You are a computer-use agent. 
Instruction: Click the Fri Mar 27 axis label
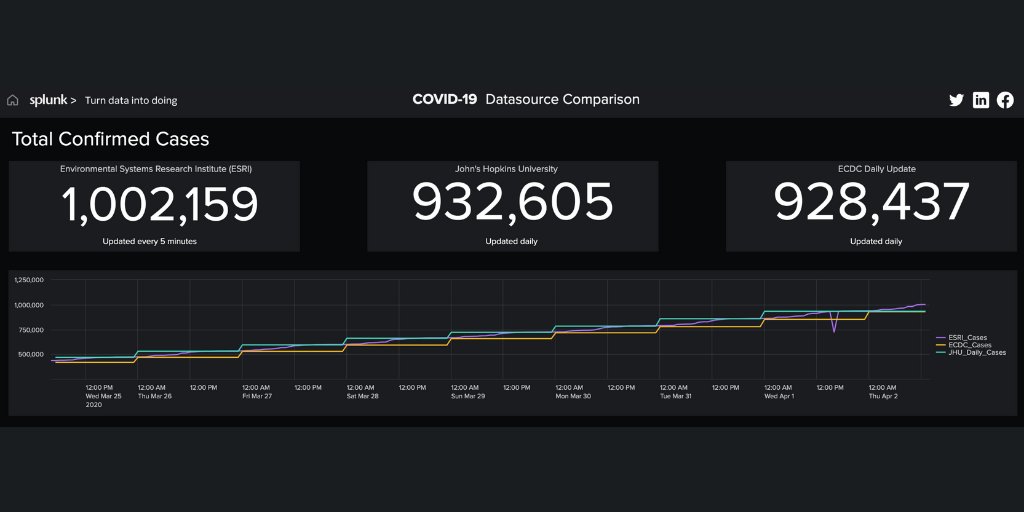257,396
